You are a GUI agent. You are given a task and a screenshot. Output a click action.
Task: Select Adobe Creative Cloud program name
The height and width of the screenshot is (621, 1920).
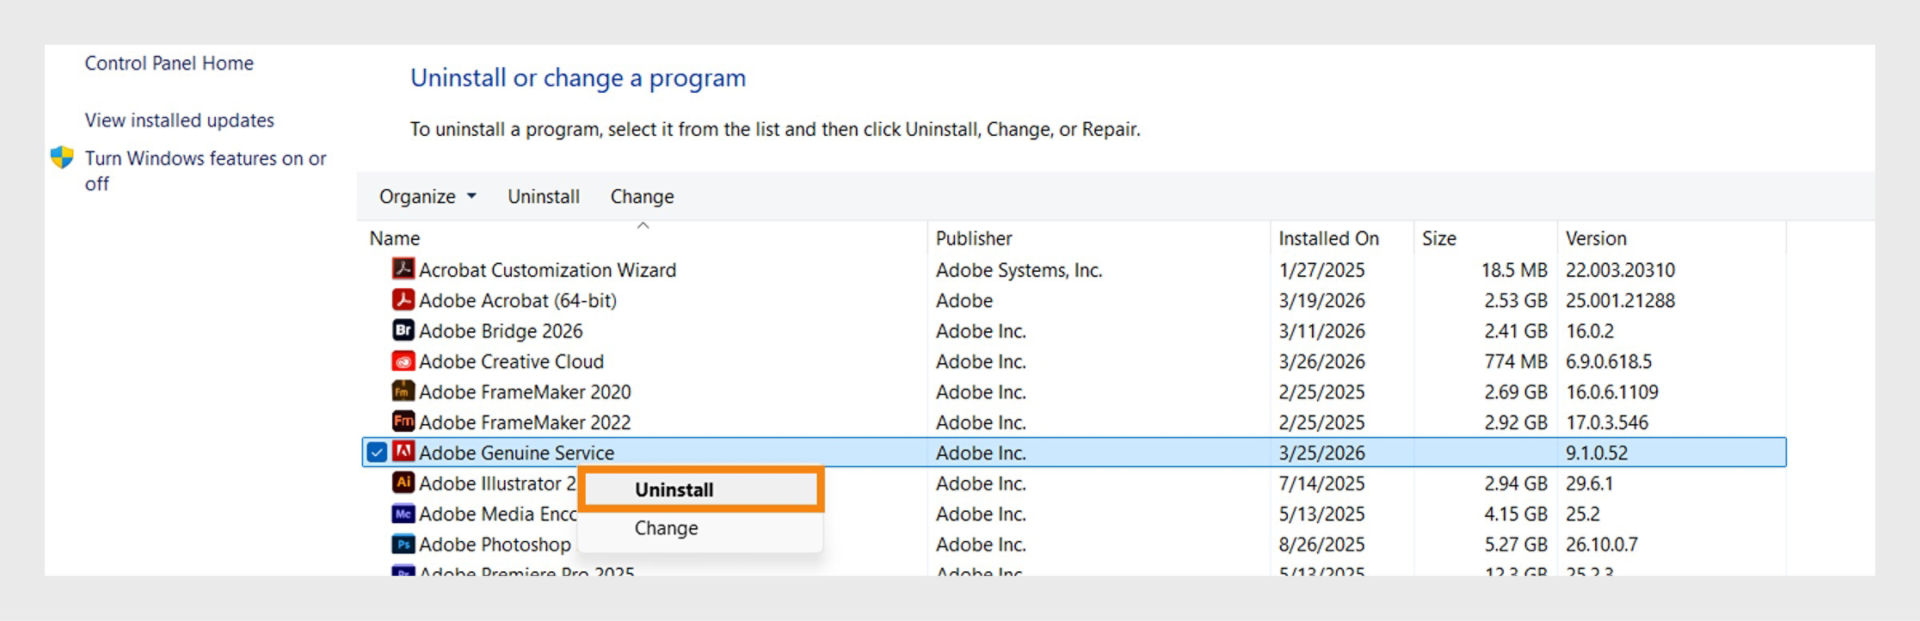[511, 361]
